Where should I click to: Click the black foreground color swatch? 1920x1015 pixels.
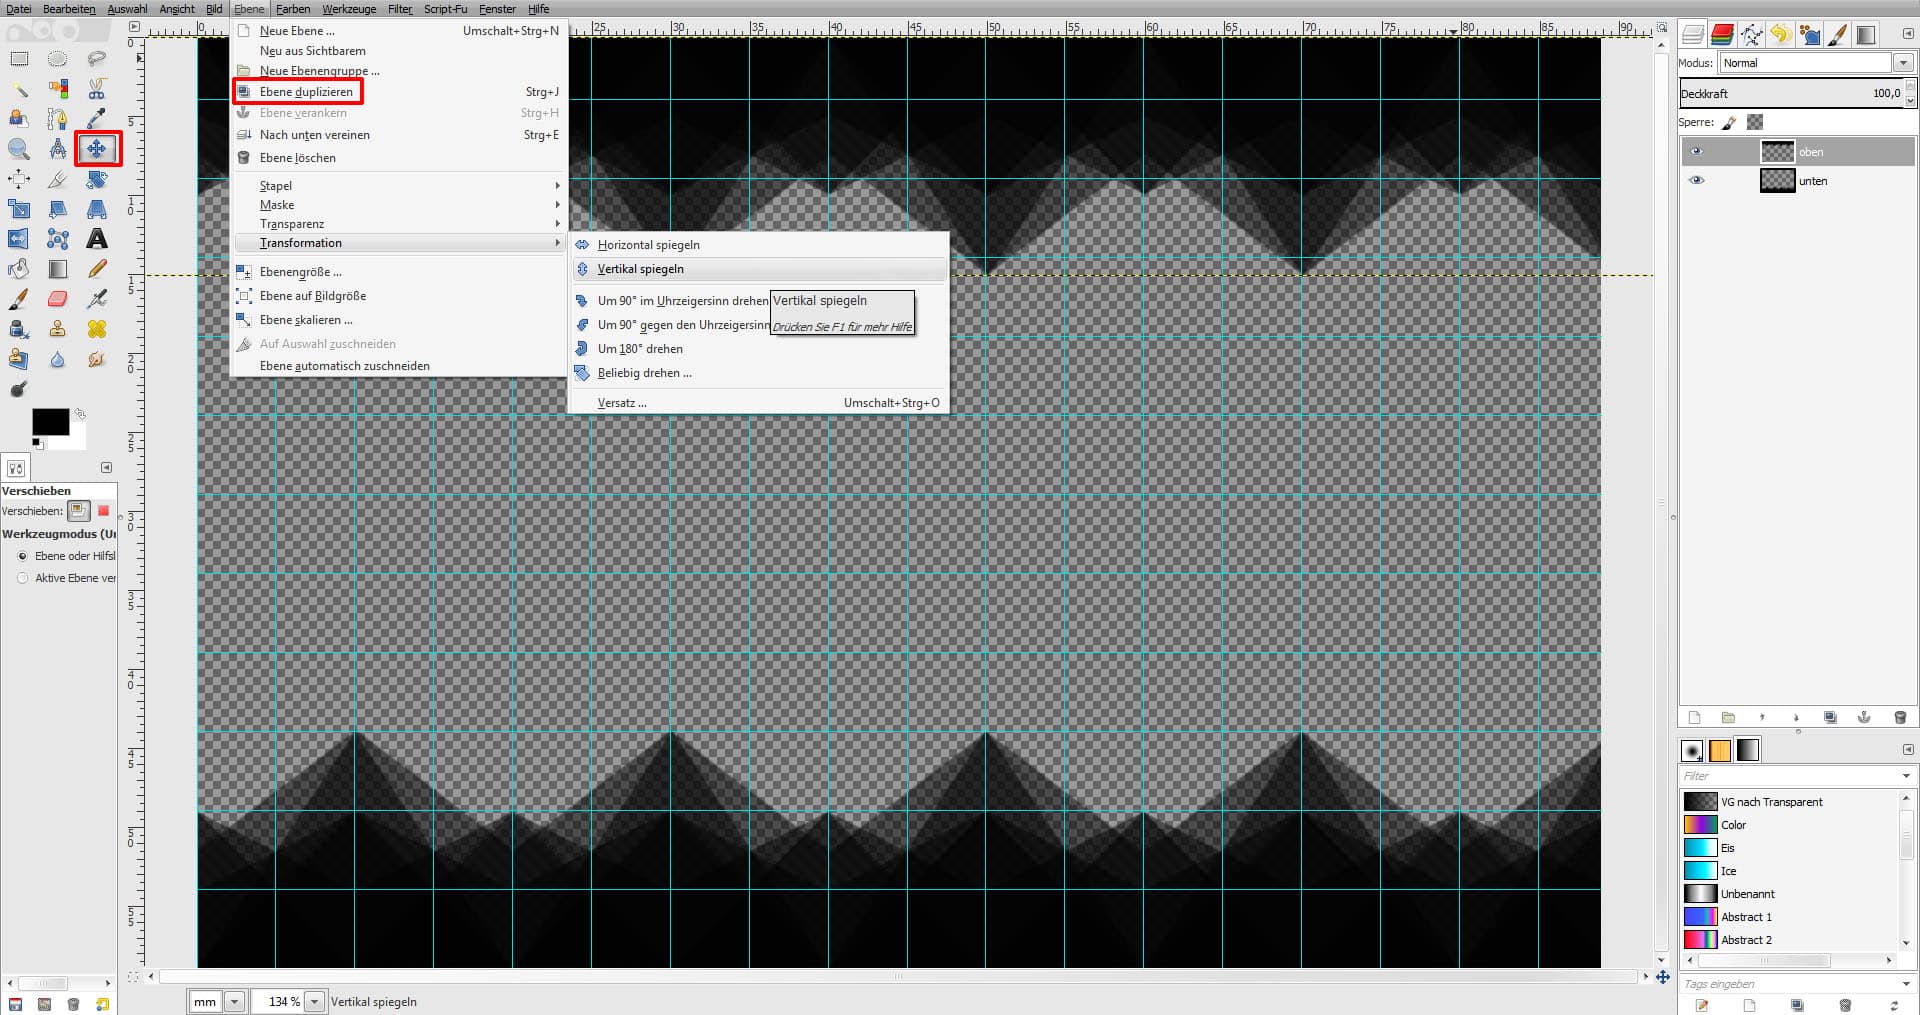(49, 421)
